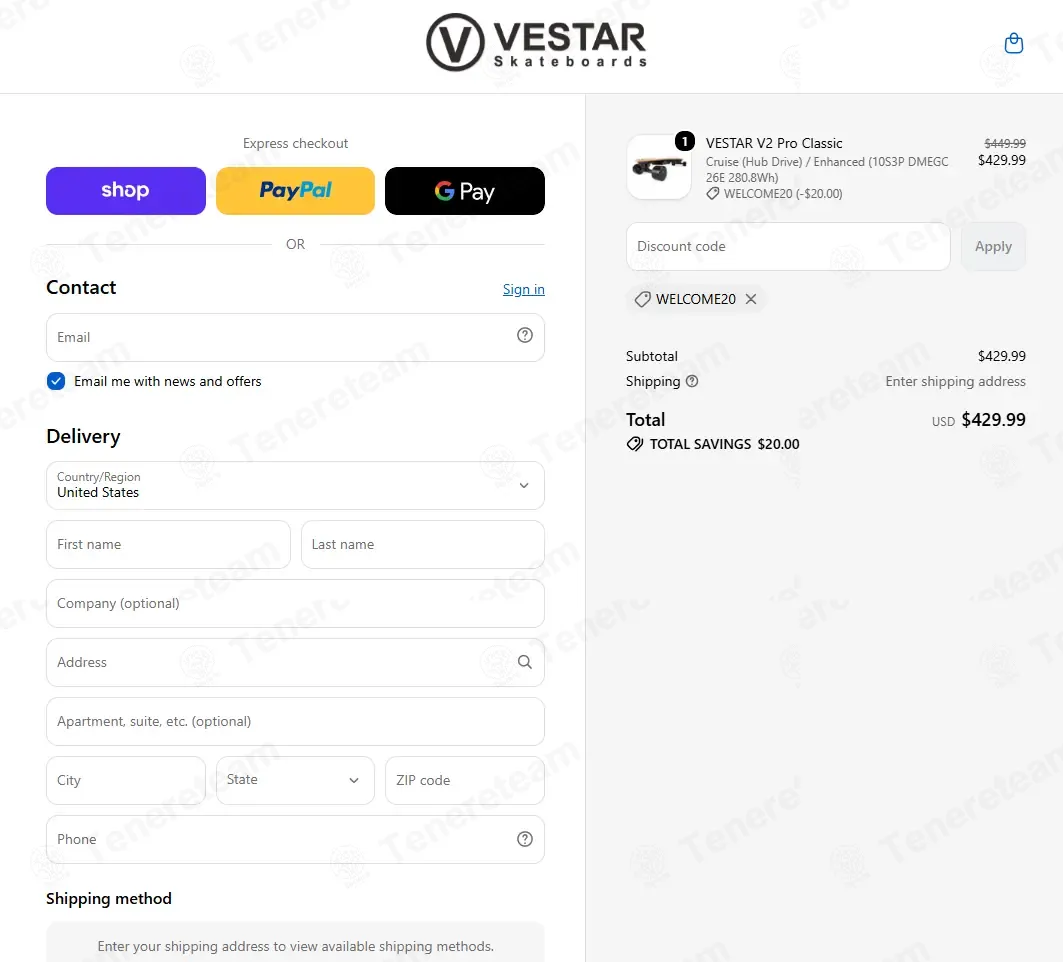Click the USD currency label

click(x=943, y=422)
